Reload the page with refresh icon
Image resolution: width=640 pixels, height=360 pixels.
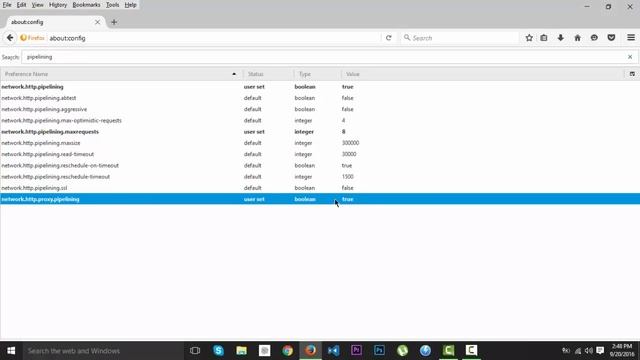[x=389, y=38]
